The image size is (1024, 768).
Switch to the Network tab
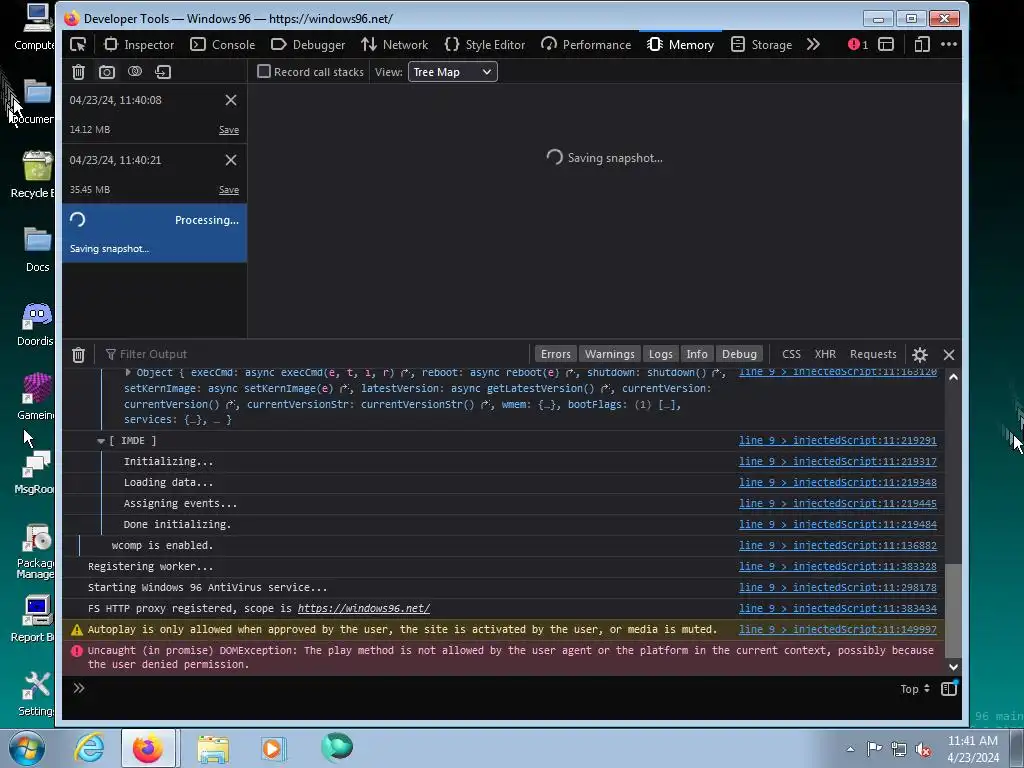(x=394, y=44)
